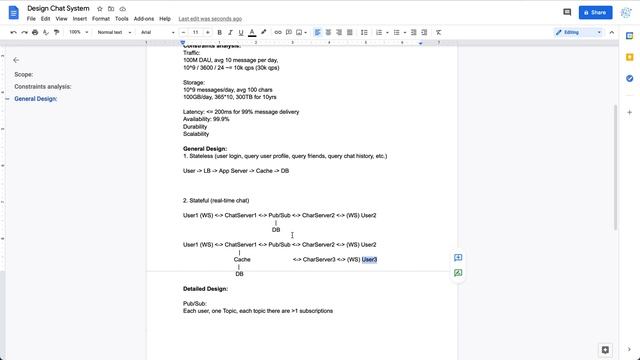This screenshot has width=640, height=360.
Task: Decrease font size with minus button
Action: [183, 32]
